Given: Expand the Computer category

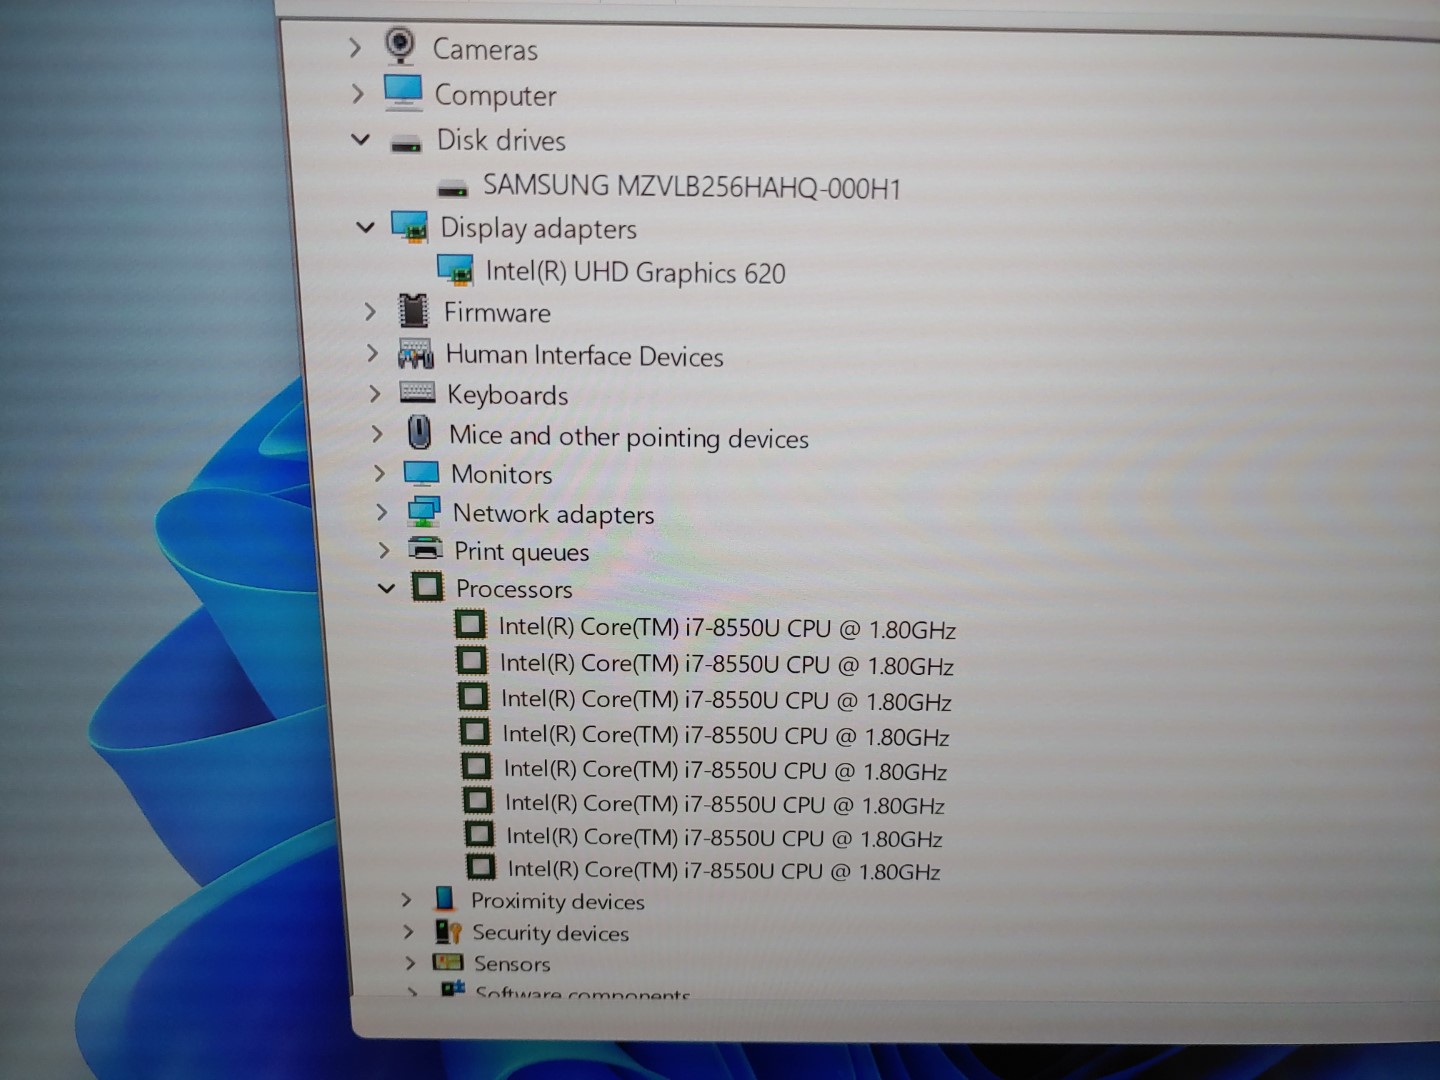Looking at the screenshot, I should (357, 93).
